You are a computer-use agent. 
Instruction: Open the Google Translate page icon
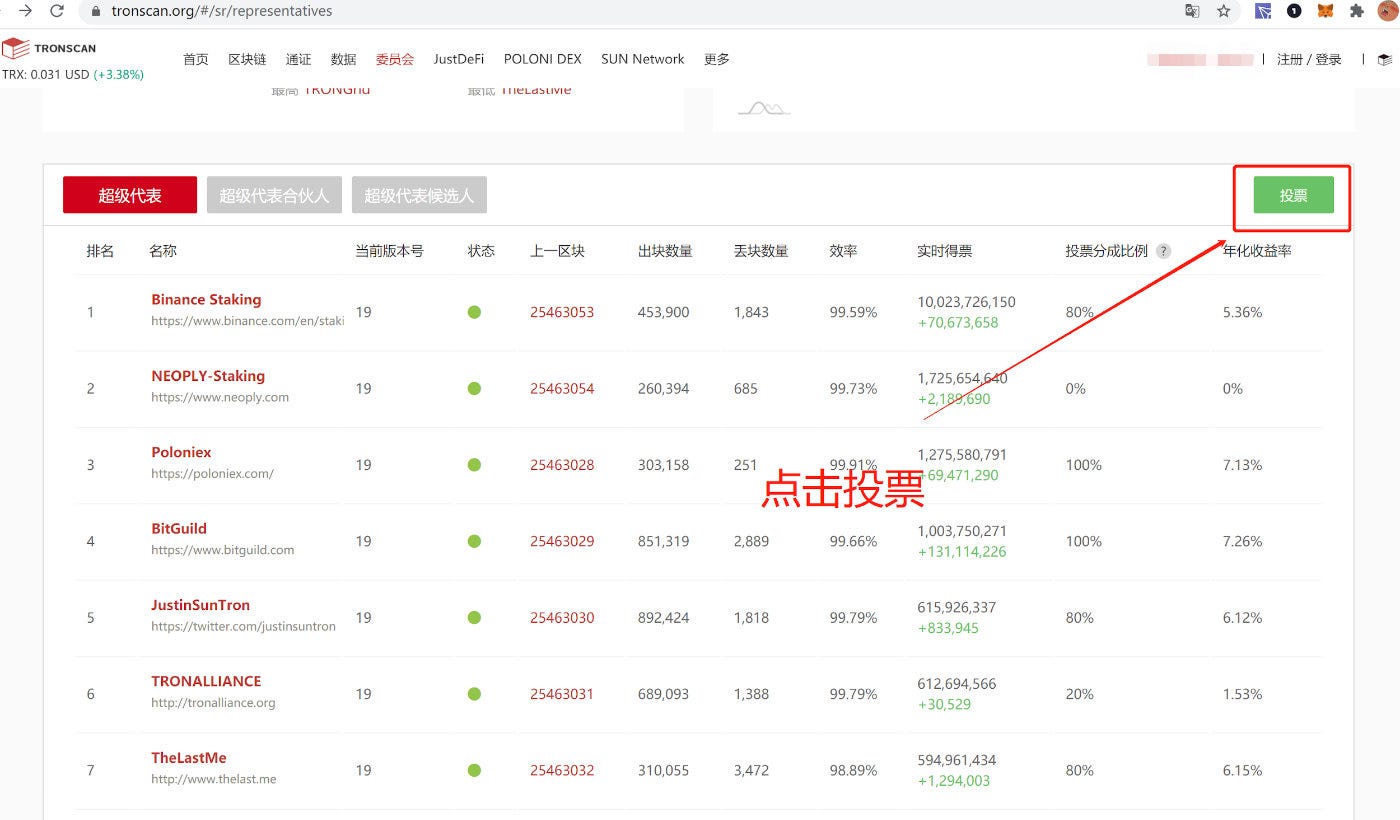1192,11
